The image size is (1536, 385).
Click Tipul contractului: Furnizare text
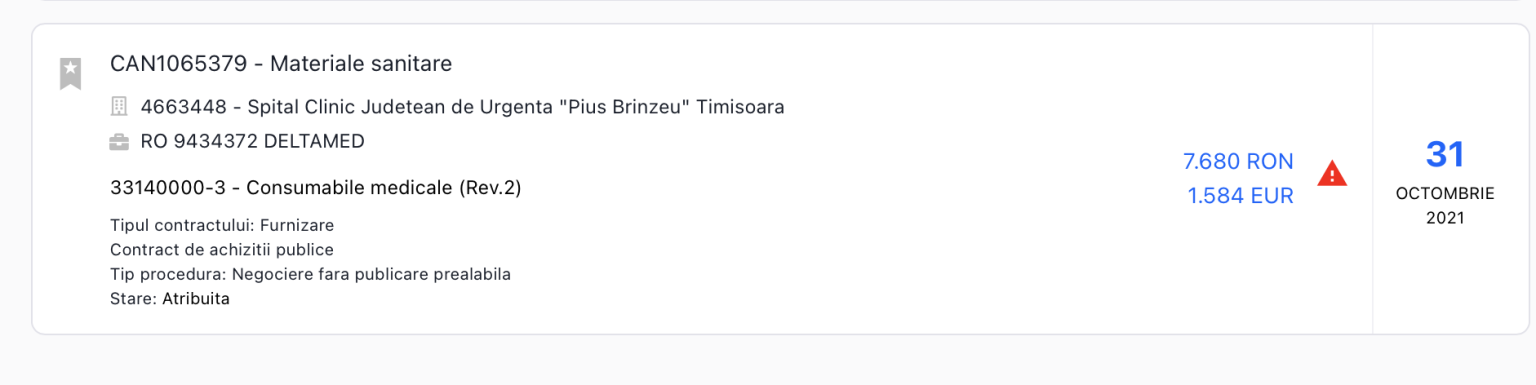[222, 225]
